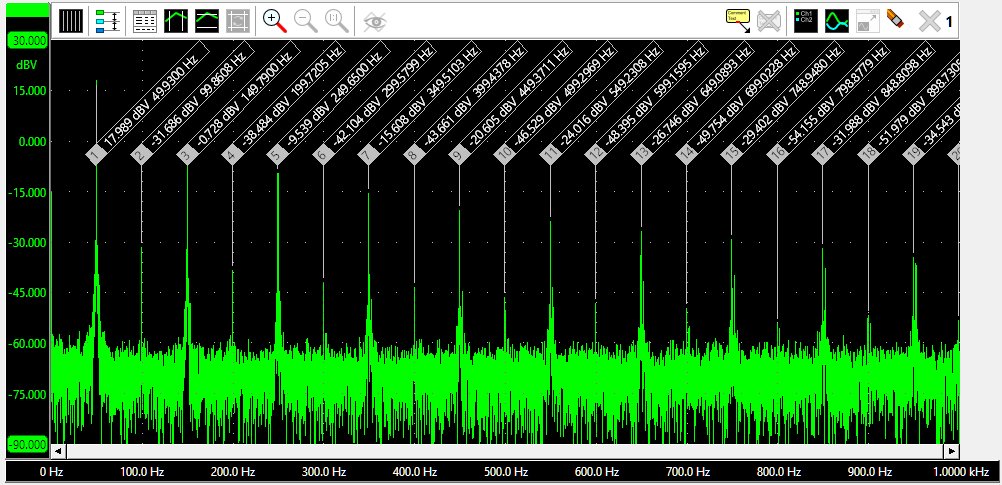Screen dimensions: 1002x485
Task: Select the eraser tool icon
Action: [x=895, y=19]
